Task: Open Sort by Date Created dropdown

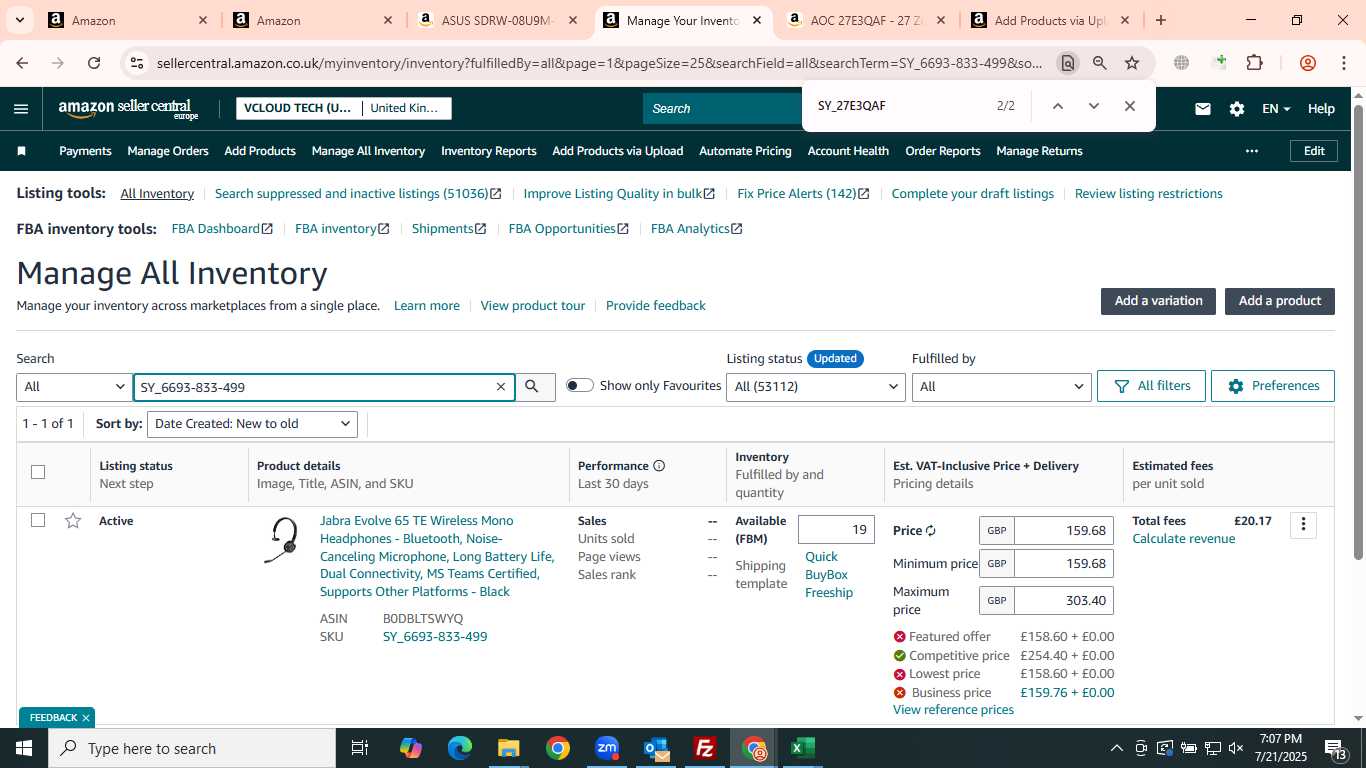Action: tap(252, 424)
